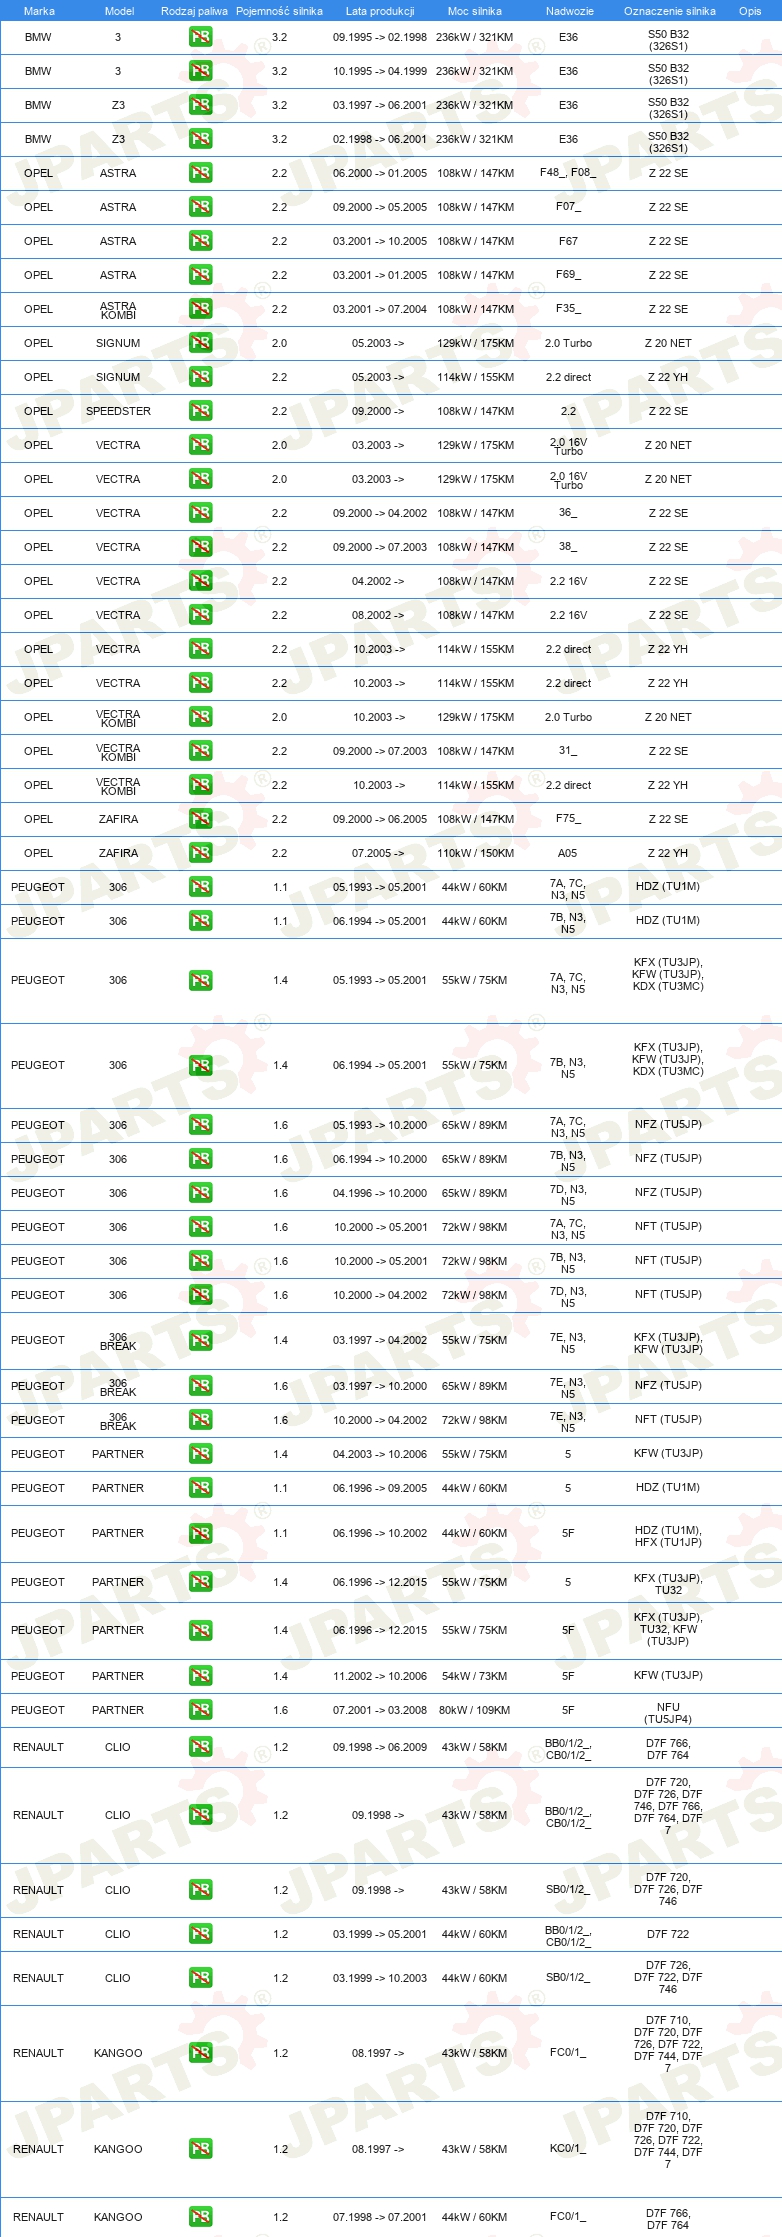Click the fuel icon in the Opel Astra F69_ row
The height and width of the screenshot is (2237, 782).
click(x=200, y=275)
